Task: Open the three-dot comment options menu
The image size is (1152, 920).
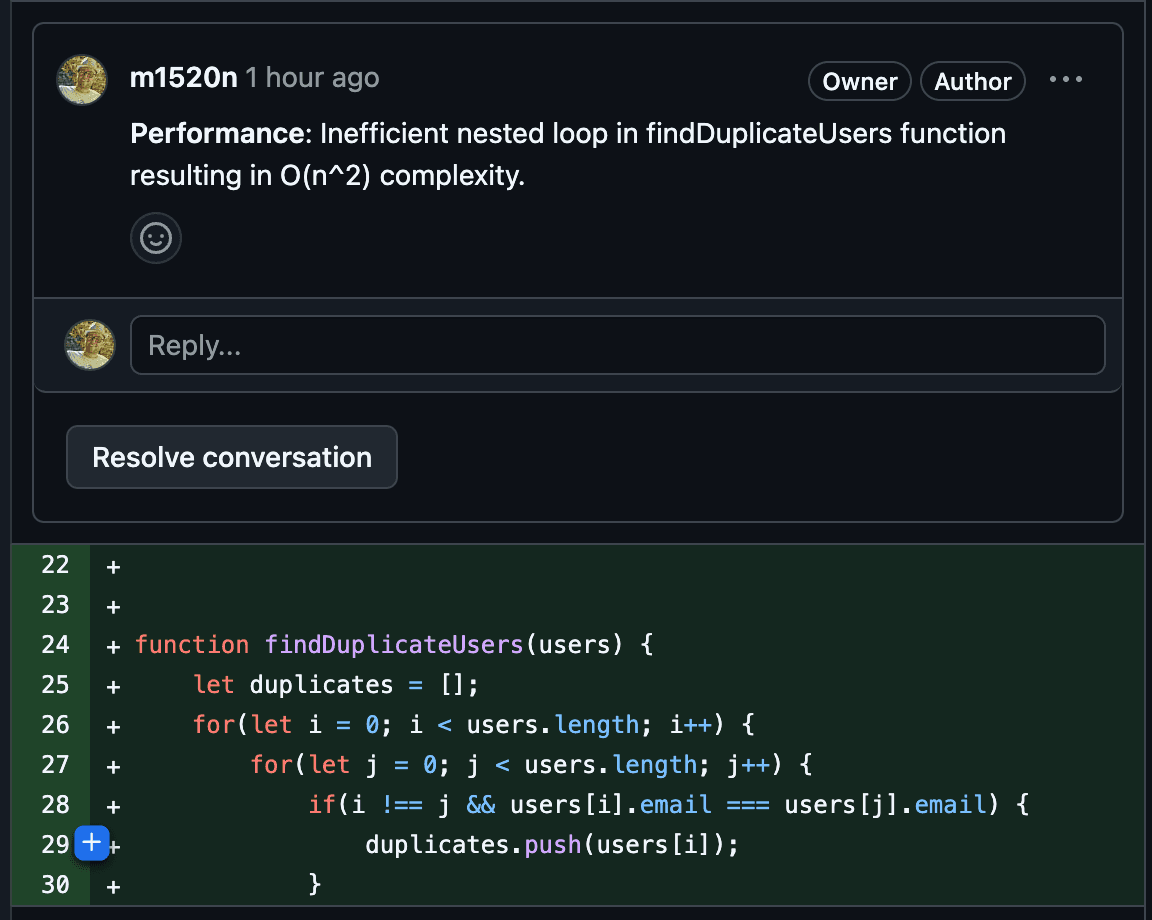Action: click(x=1066, y=80)
